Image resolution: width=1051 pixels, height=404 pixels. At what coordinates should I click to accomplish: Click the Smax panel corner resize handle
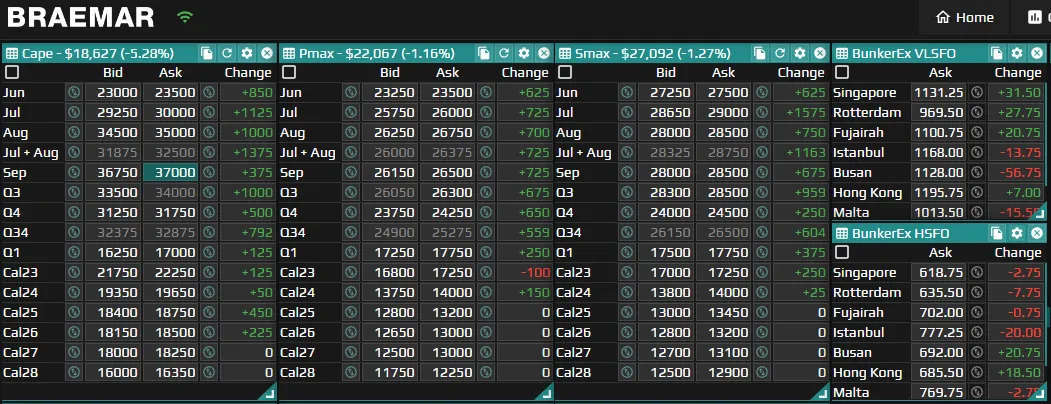click(x=822, y=394)
